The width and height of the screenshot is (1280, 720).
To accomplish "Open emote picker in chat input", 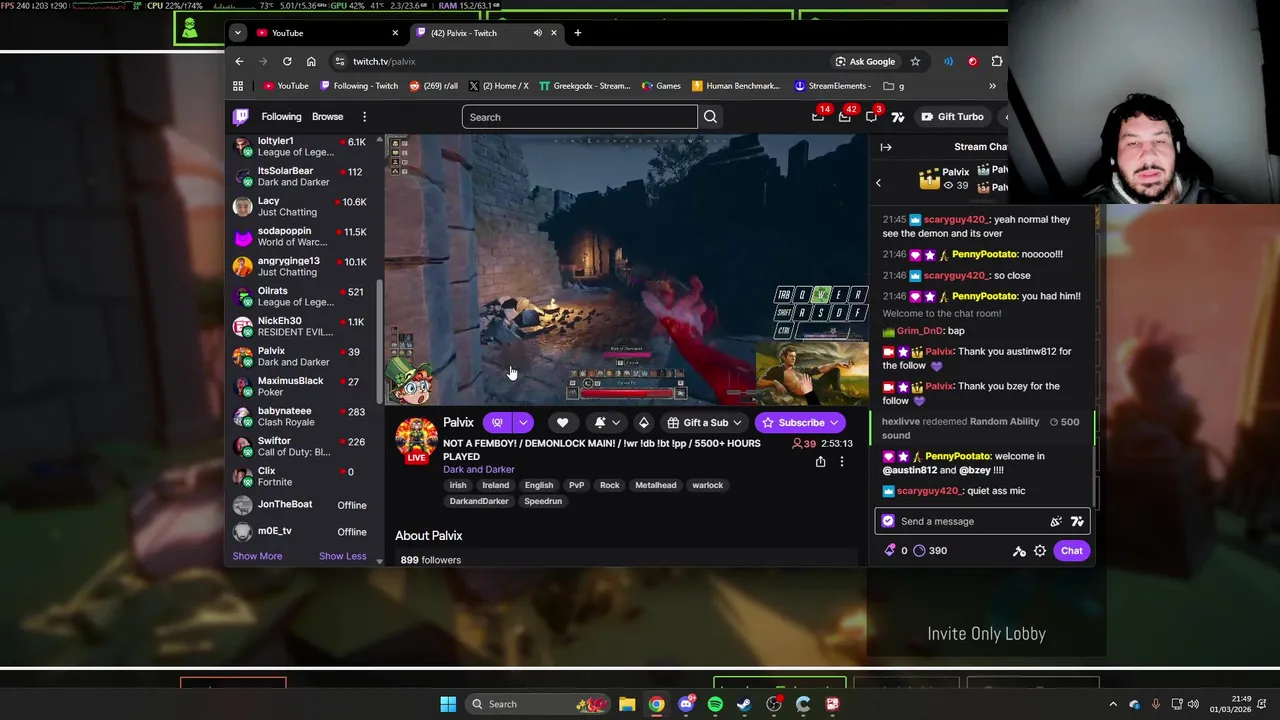I will pyautogui.click(x=1056, y=521).
